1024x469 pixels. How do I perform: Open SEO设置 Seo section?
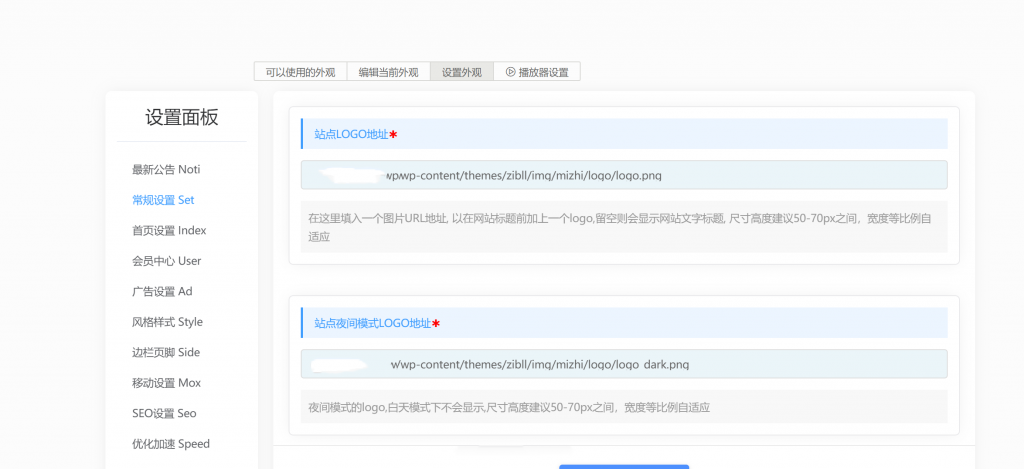point(164,413)
